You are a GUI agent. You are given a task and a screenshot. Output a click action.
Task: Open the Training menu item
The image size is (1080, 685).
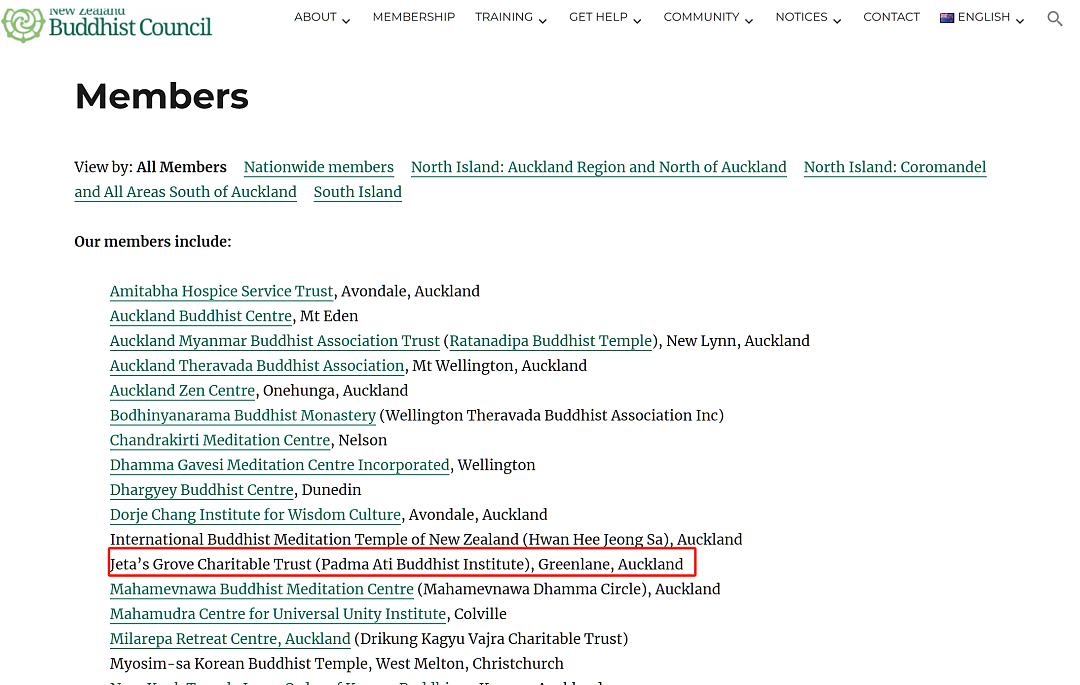tap(503, 17)
